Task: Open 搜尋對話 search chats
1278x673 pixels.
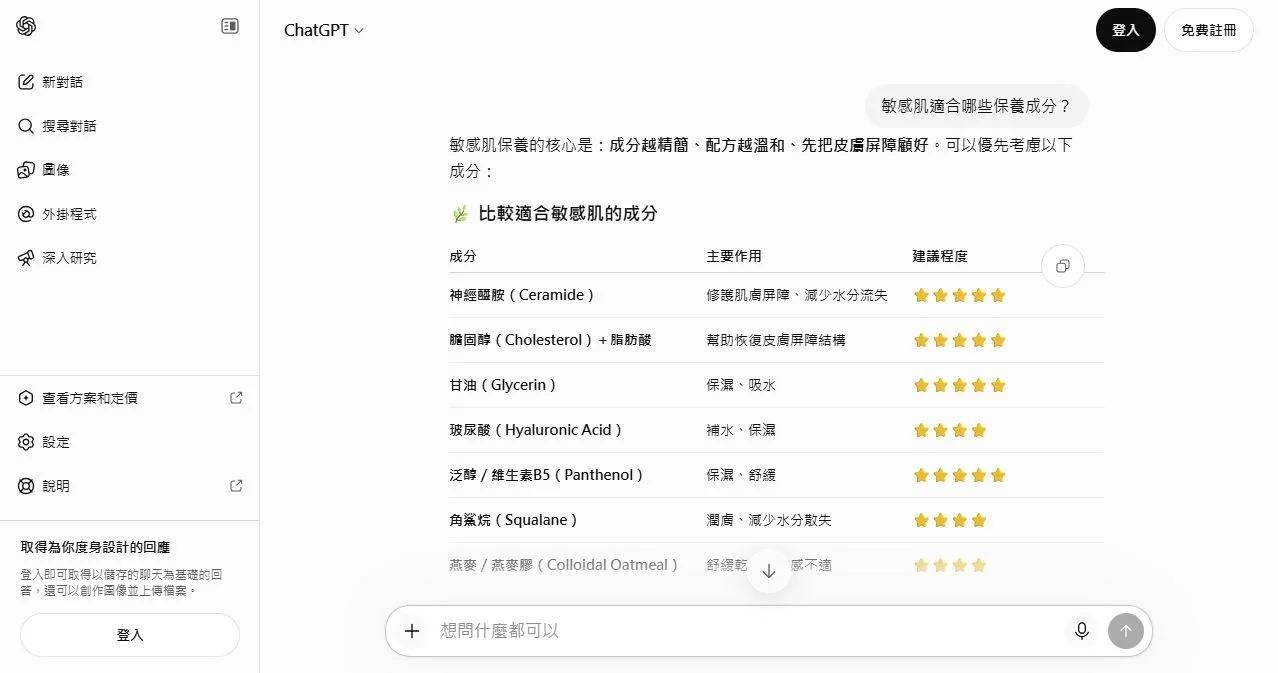Action: [130, 126]
